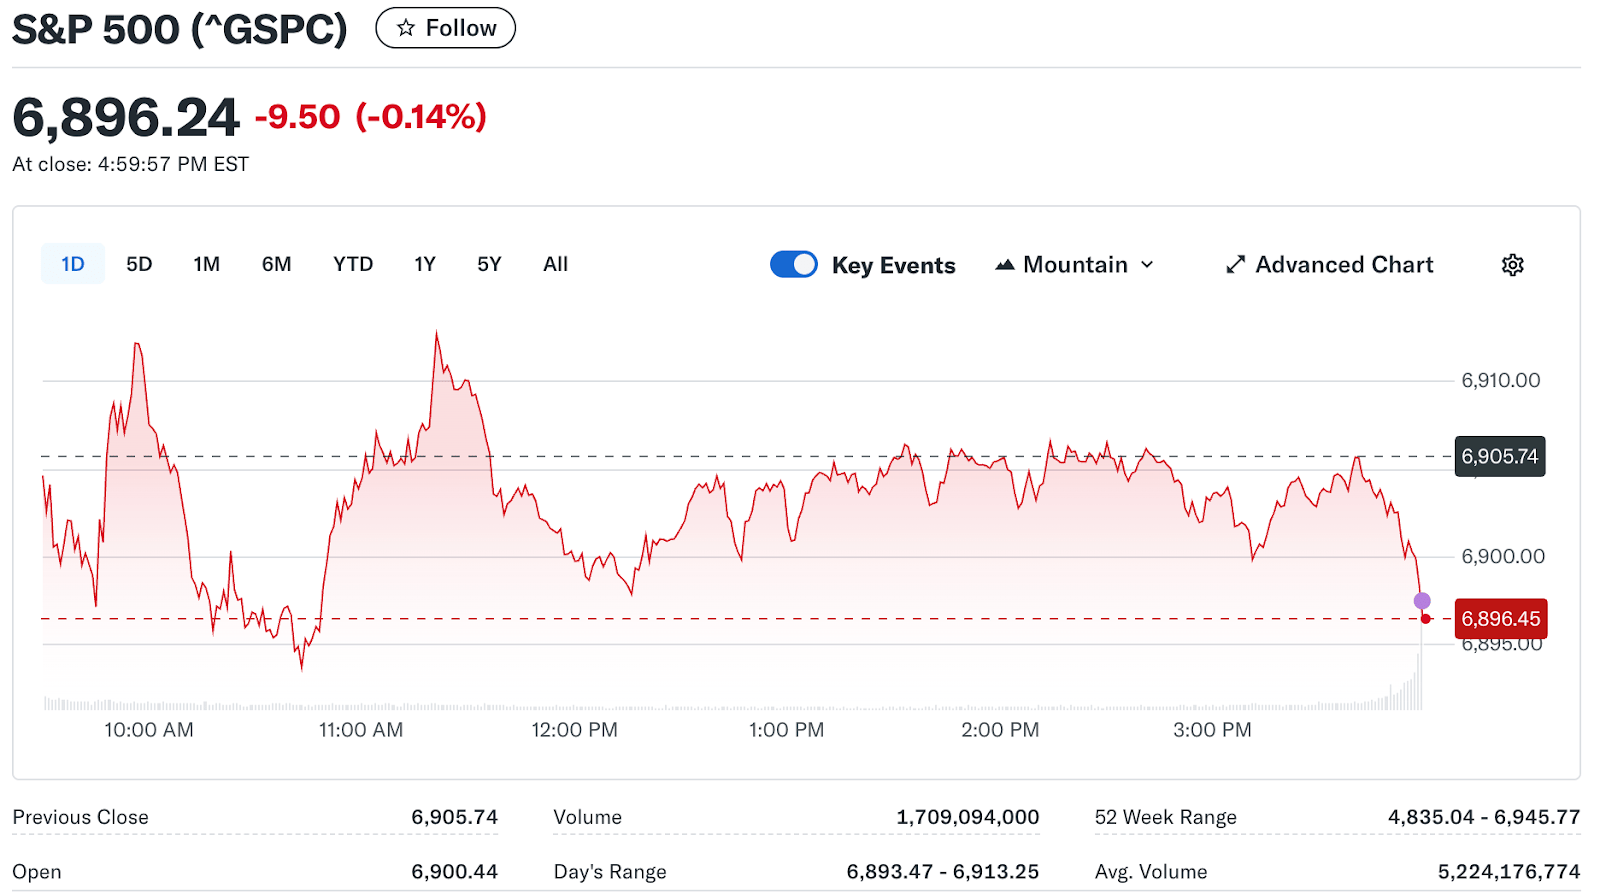Click the Previous Close value 6,905.74
The image size is (1600, 894).
click(x=454, y=817)
